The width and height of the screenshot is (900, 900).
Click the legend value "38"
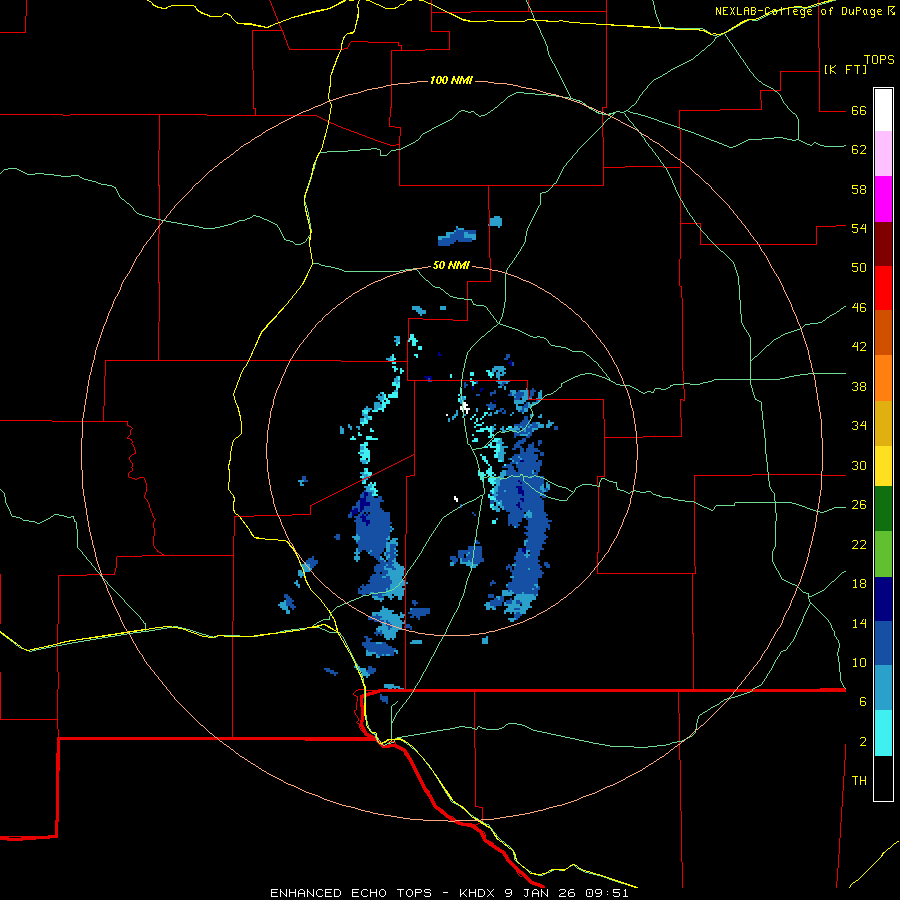pyautogui.click(x=859, y=386)
